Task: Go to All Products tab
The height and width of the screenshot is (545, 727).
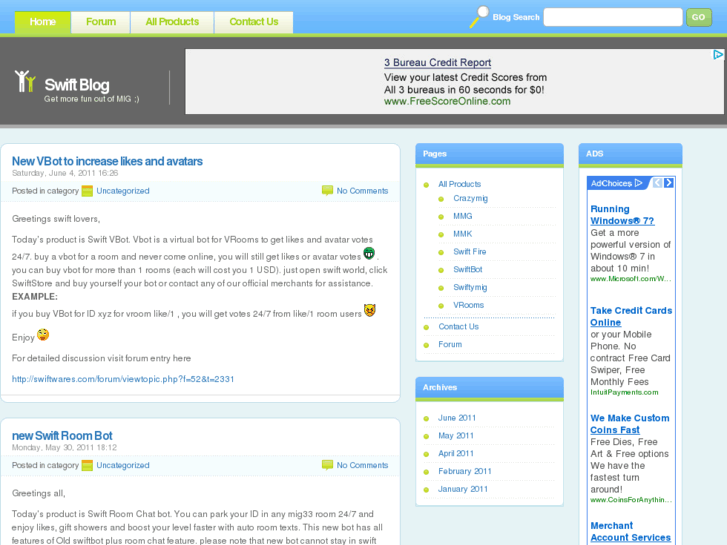Action: click(x=172, y=22)
